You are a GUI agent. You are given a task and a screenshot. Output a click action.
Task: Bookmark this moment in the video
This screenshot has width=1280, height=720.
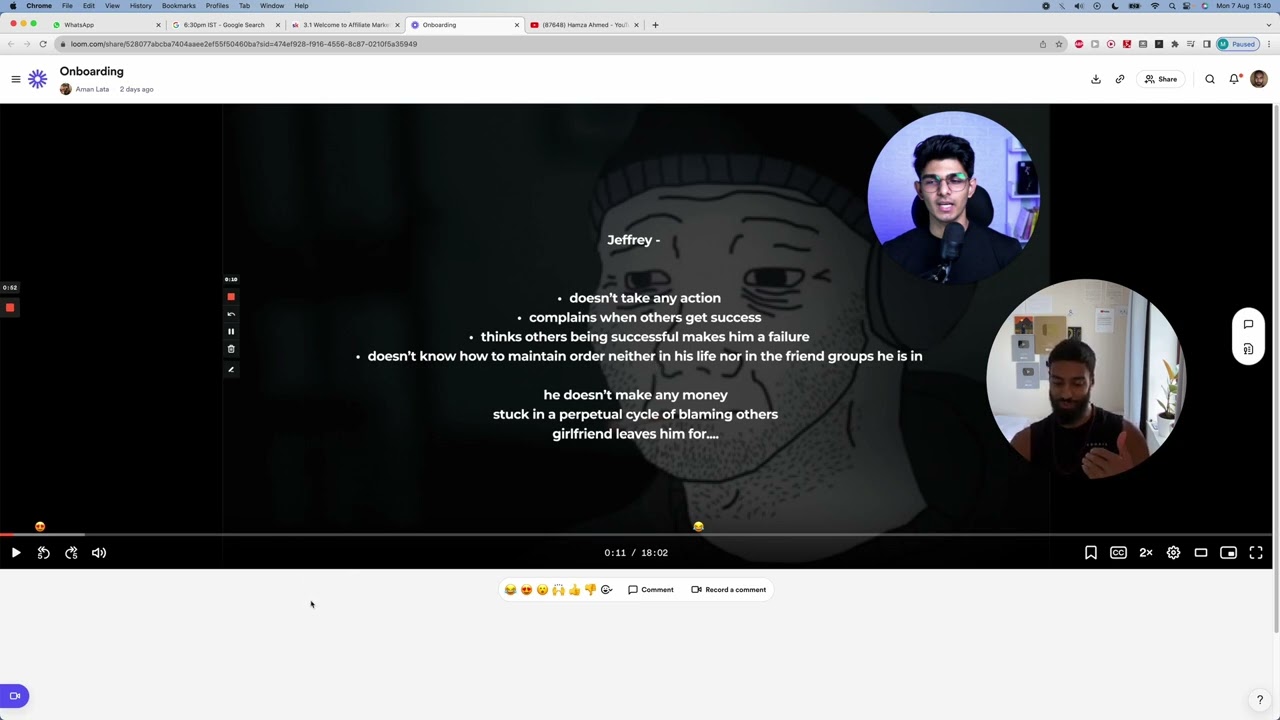click(1091, 553)
